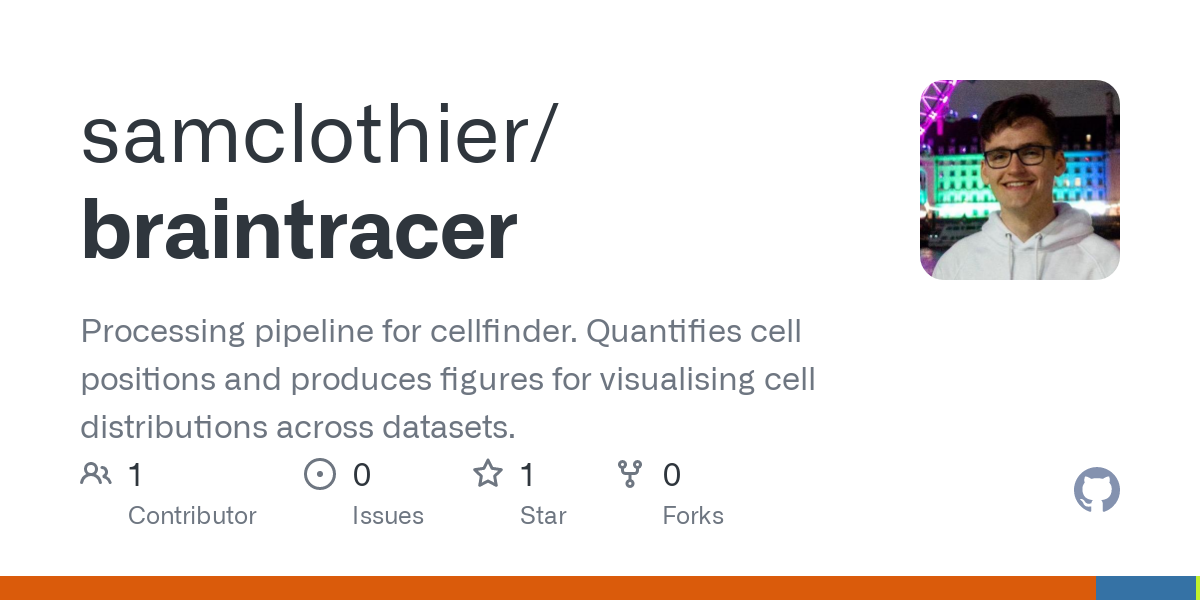Screen dimensions: 1200x600
Task: Click the contributors people icon
Action: click(x=96, y=474)
